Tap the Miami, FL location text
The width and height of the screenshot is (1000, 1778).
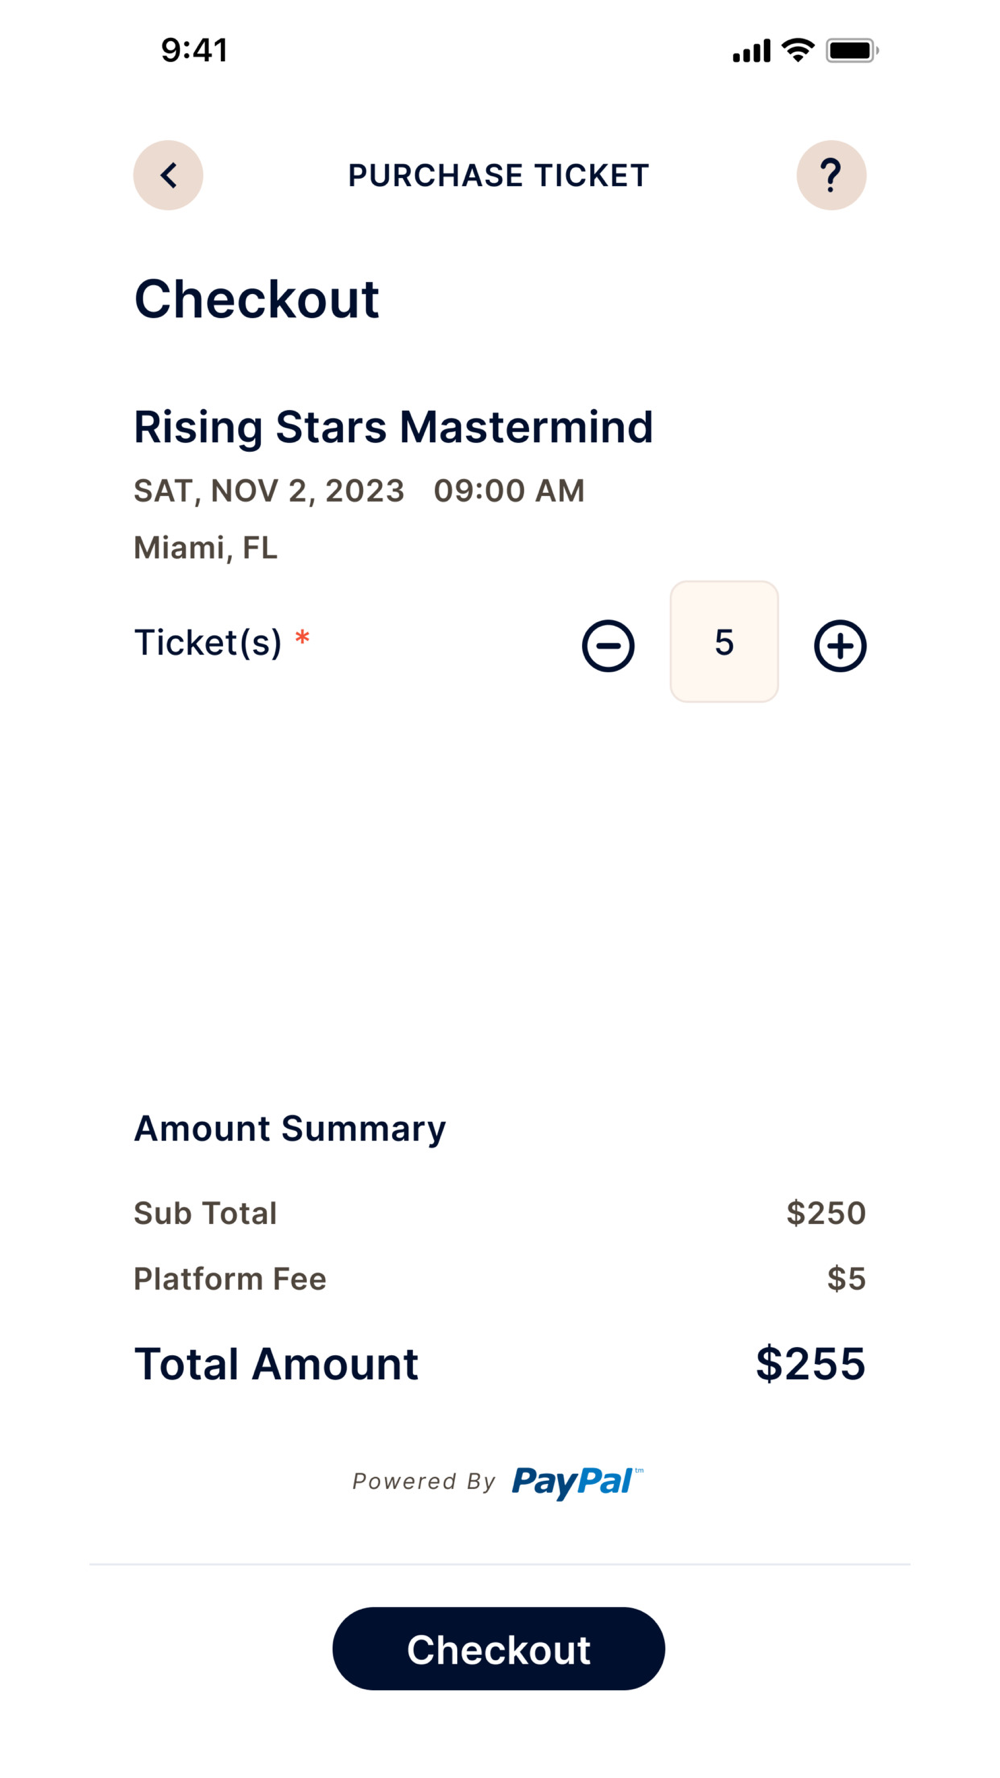point(206,548)
